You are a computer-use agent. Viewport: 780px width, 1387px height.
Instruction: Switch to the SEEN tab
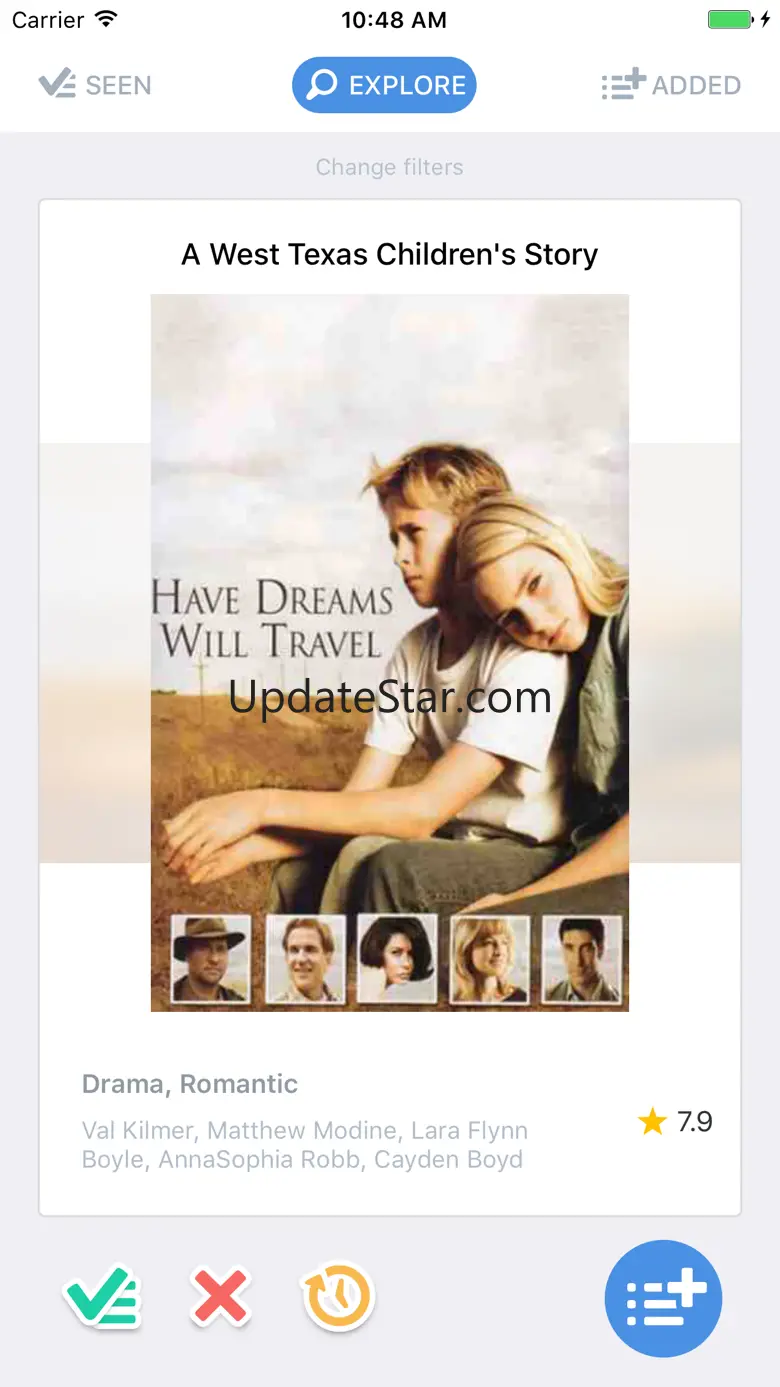(95, 85)
